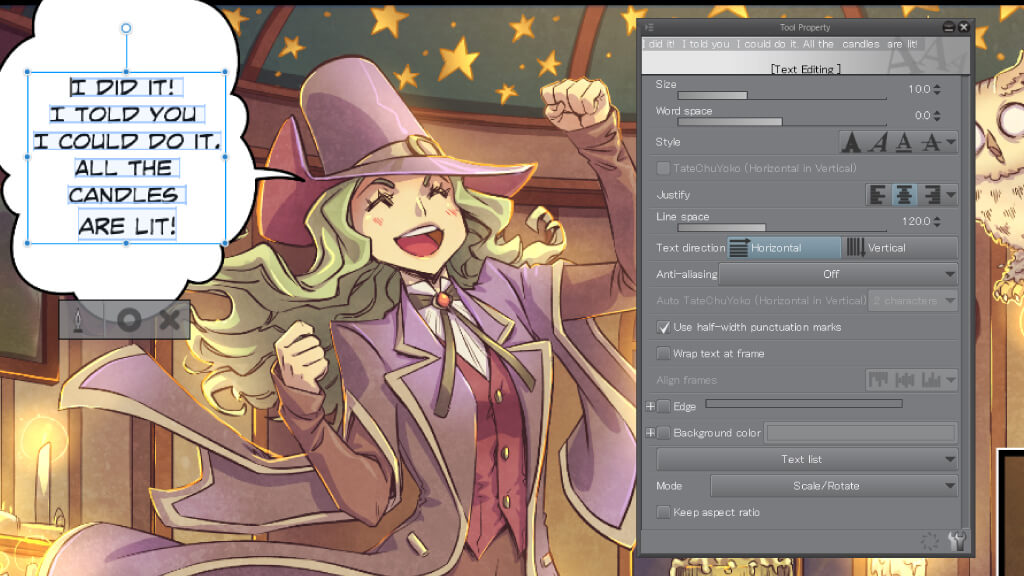This screenshot has height=576, width=1024.
Task: Confirm text edit with the circle icon
Action: (128, 320)
